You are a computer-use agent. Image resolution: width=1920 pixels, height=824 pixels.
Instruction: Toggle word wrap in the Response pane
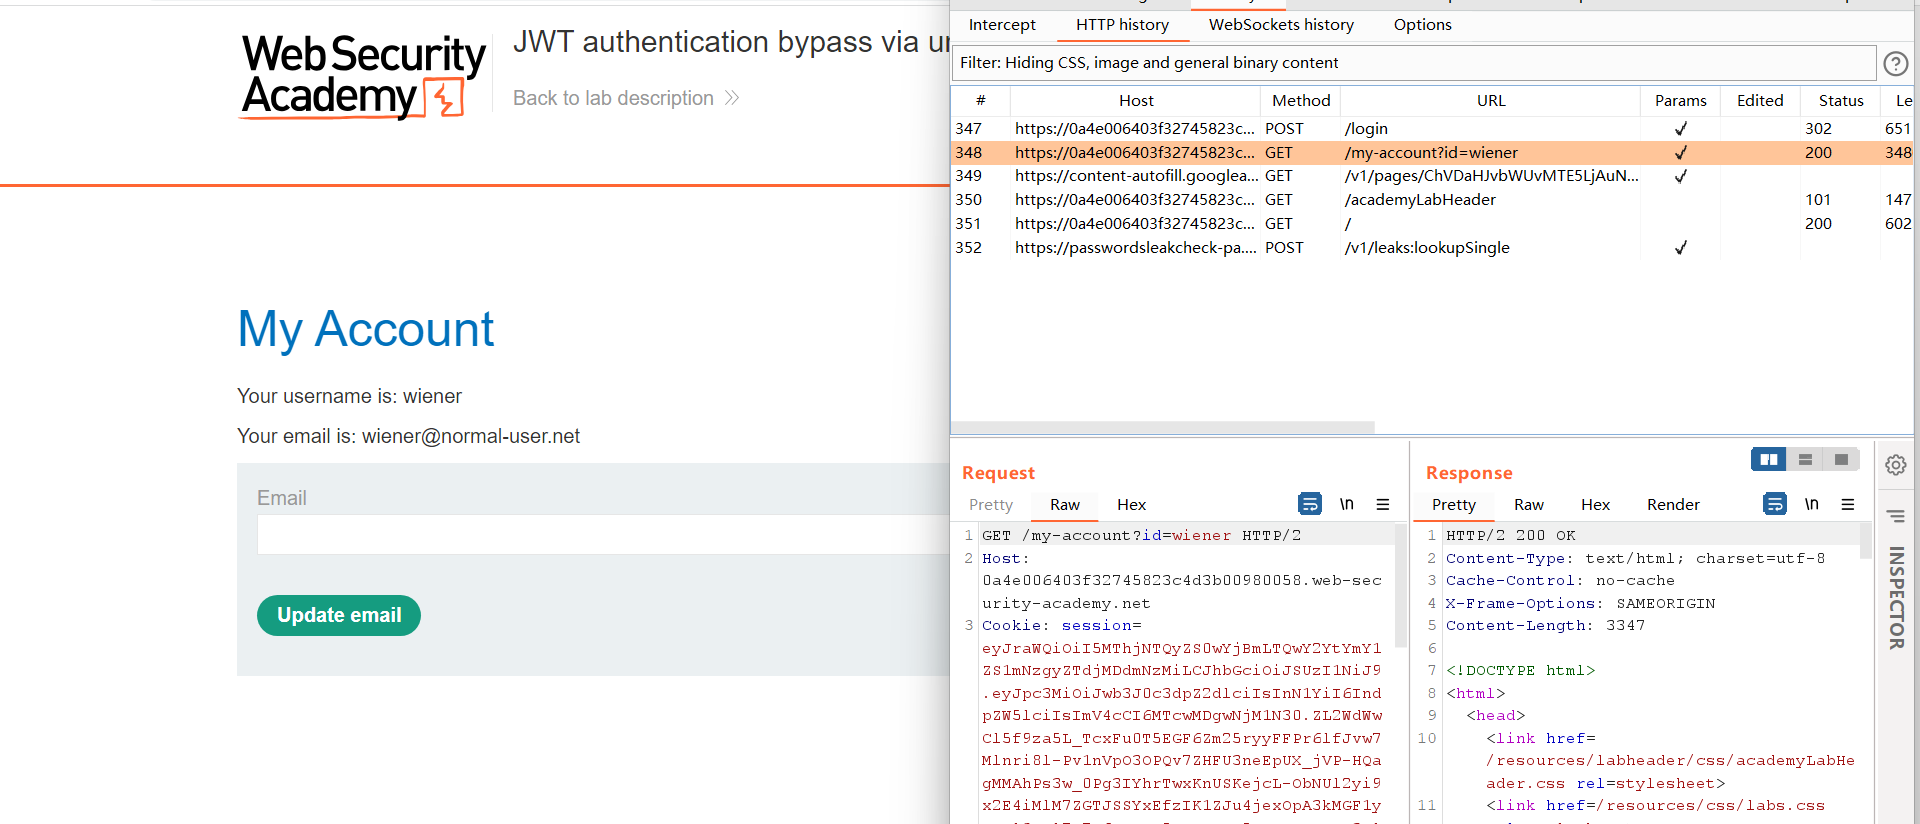(x=1775, y=504)
